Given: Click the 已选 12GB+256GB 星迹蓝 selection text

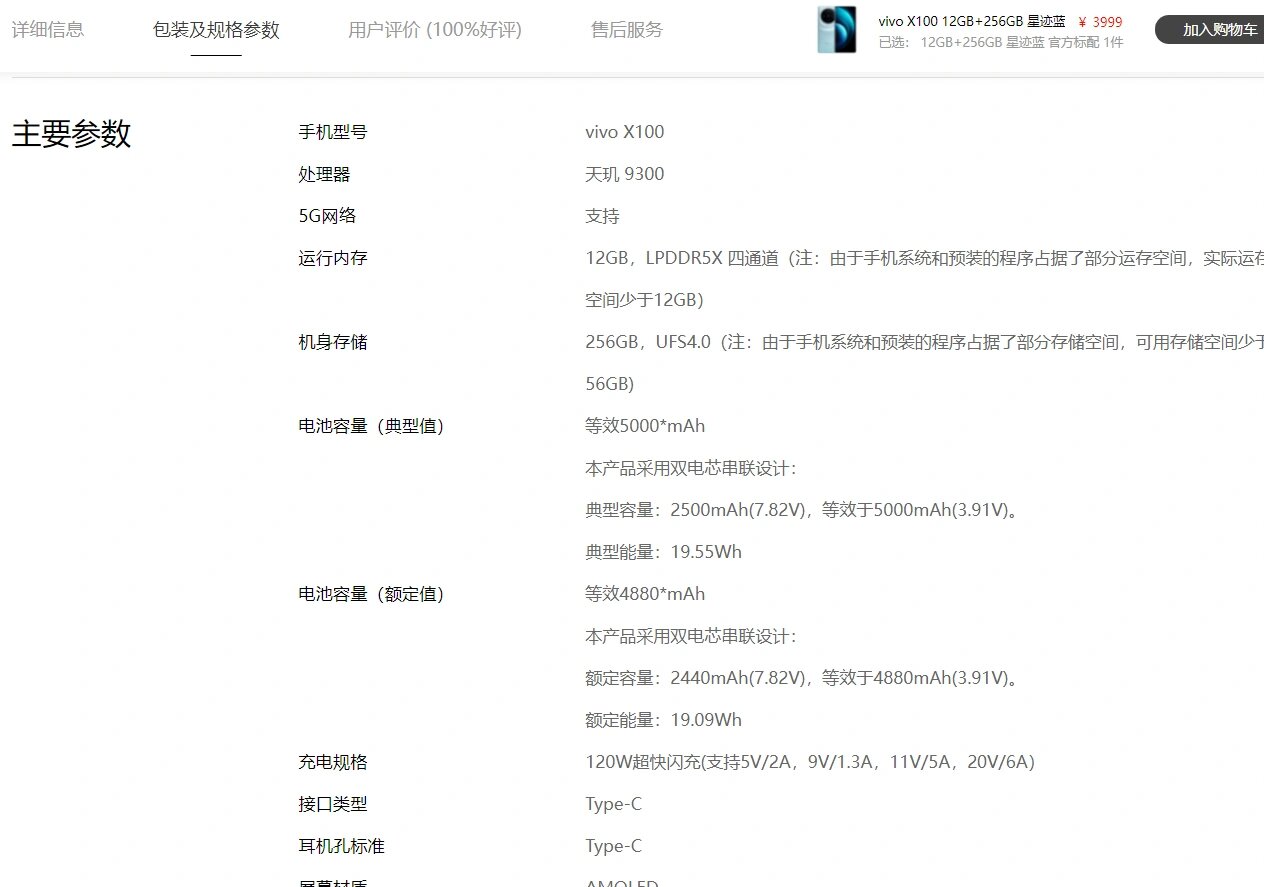Looking at the screenshot, I should coord(1000,42).
